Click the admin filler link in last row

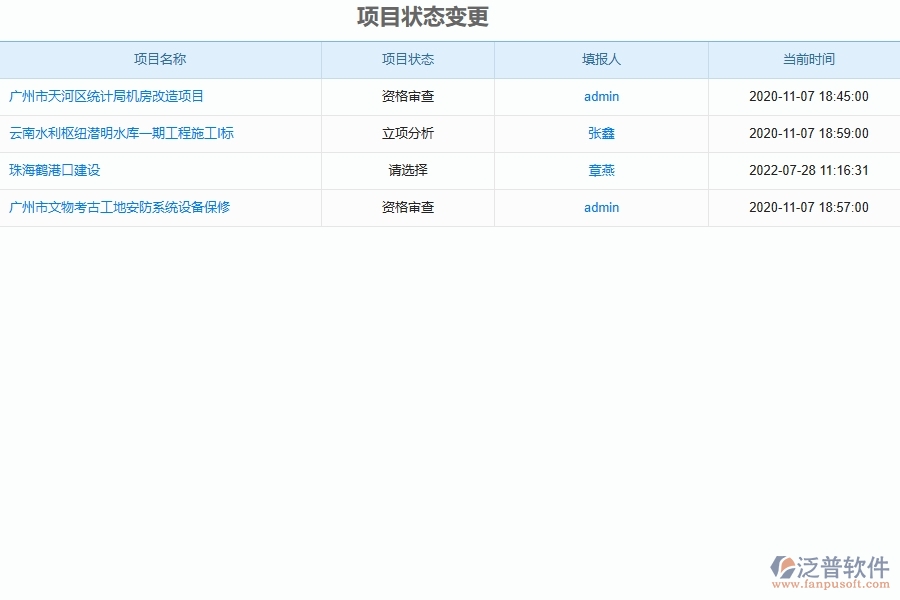(600, 207)
